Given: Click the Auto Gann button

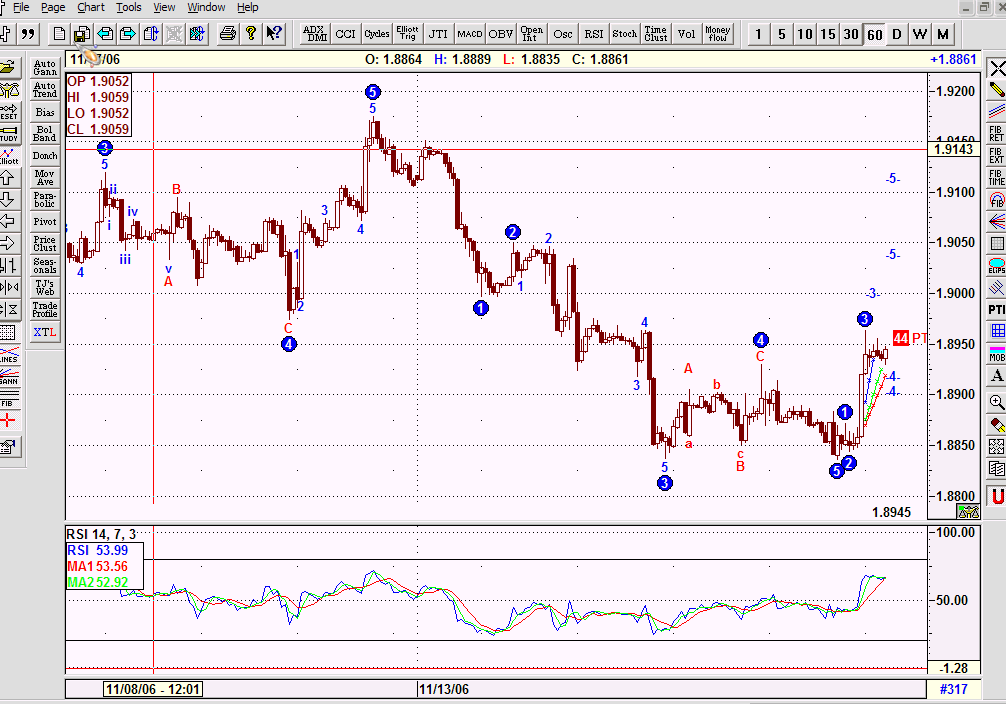Looking at the screenshot, I should tap(45, 67).
